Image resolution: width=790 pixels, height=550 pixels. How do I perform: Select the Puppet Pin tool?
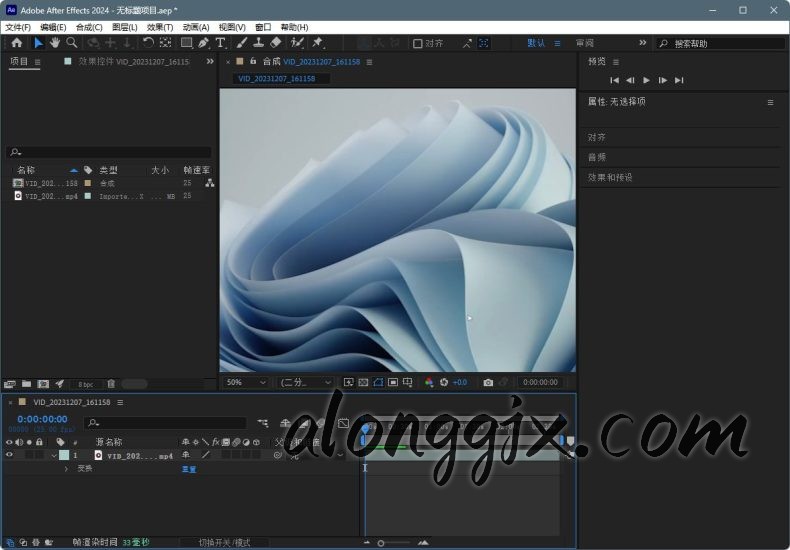point(317,43)
